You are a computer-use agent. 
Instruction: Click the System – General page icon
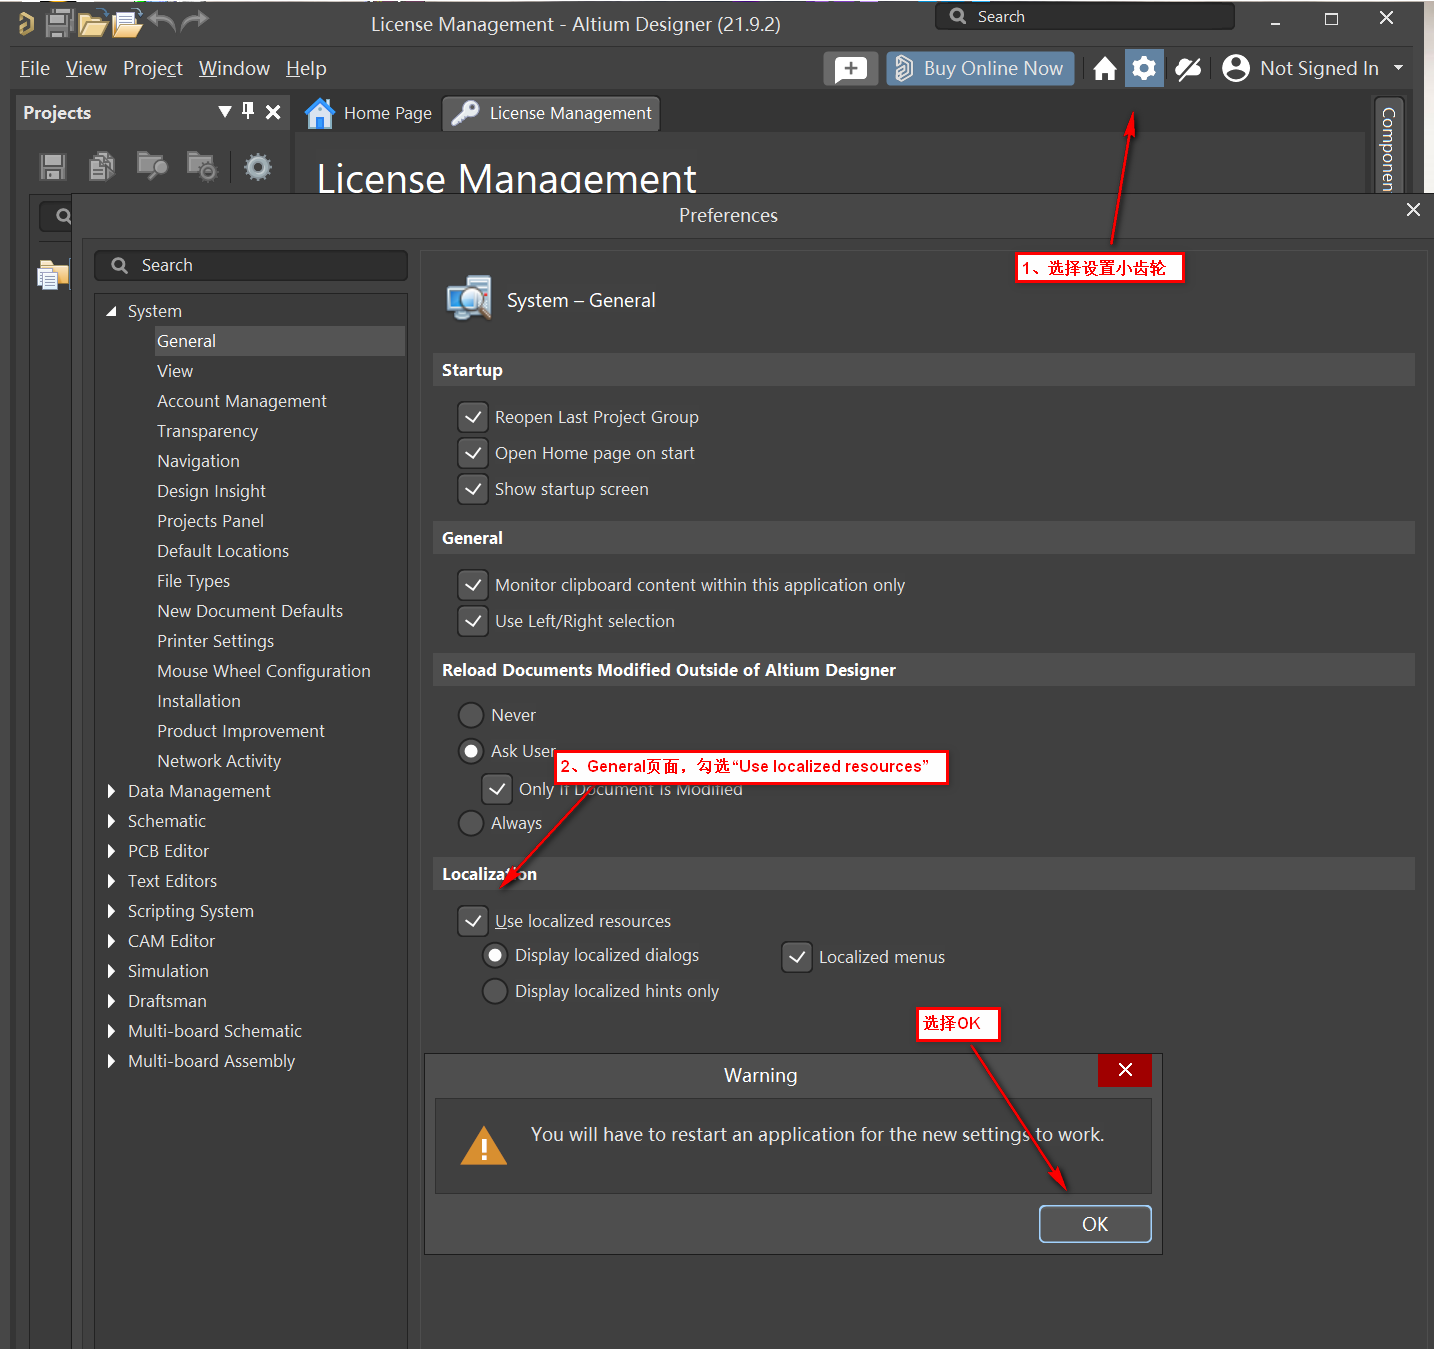(x=469, y=299)
